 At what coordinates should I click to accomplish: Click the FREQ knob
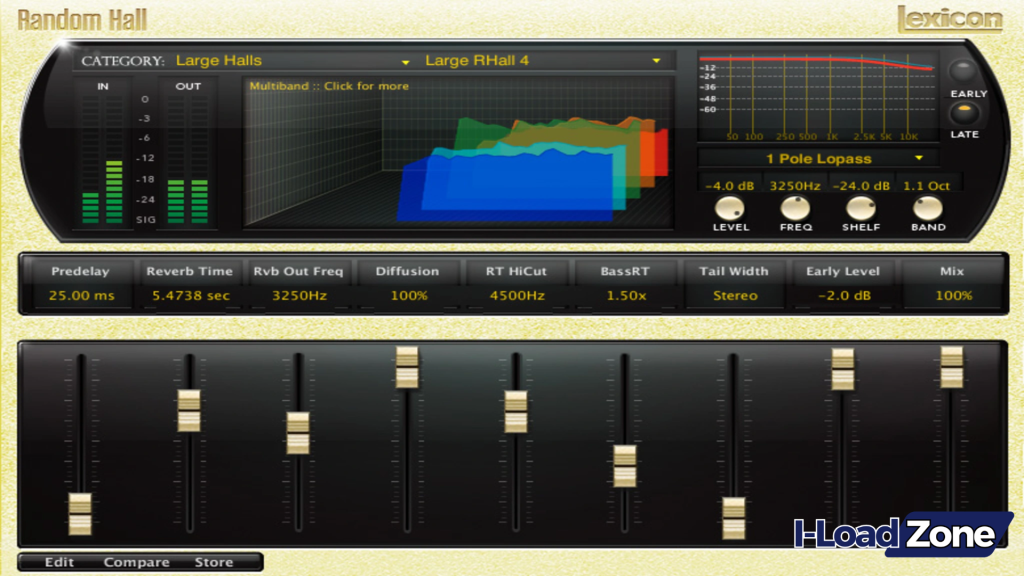click(x=795, y=208)
